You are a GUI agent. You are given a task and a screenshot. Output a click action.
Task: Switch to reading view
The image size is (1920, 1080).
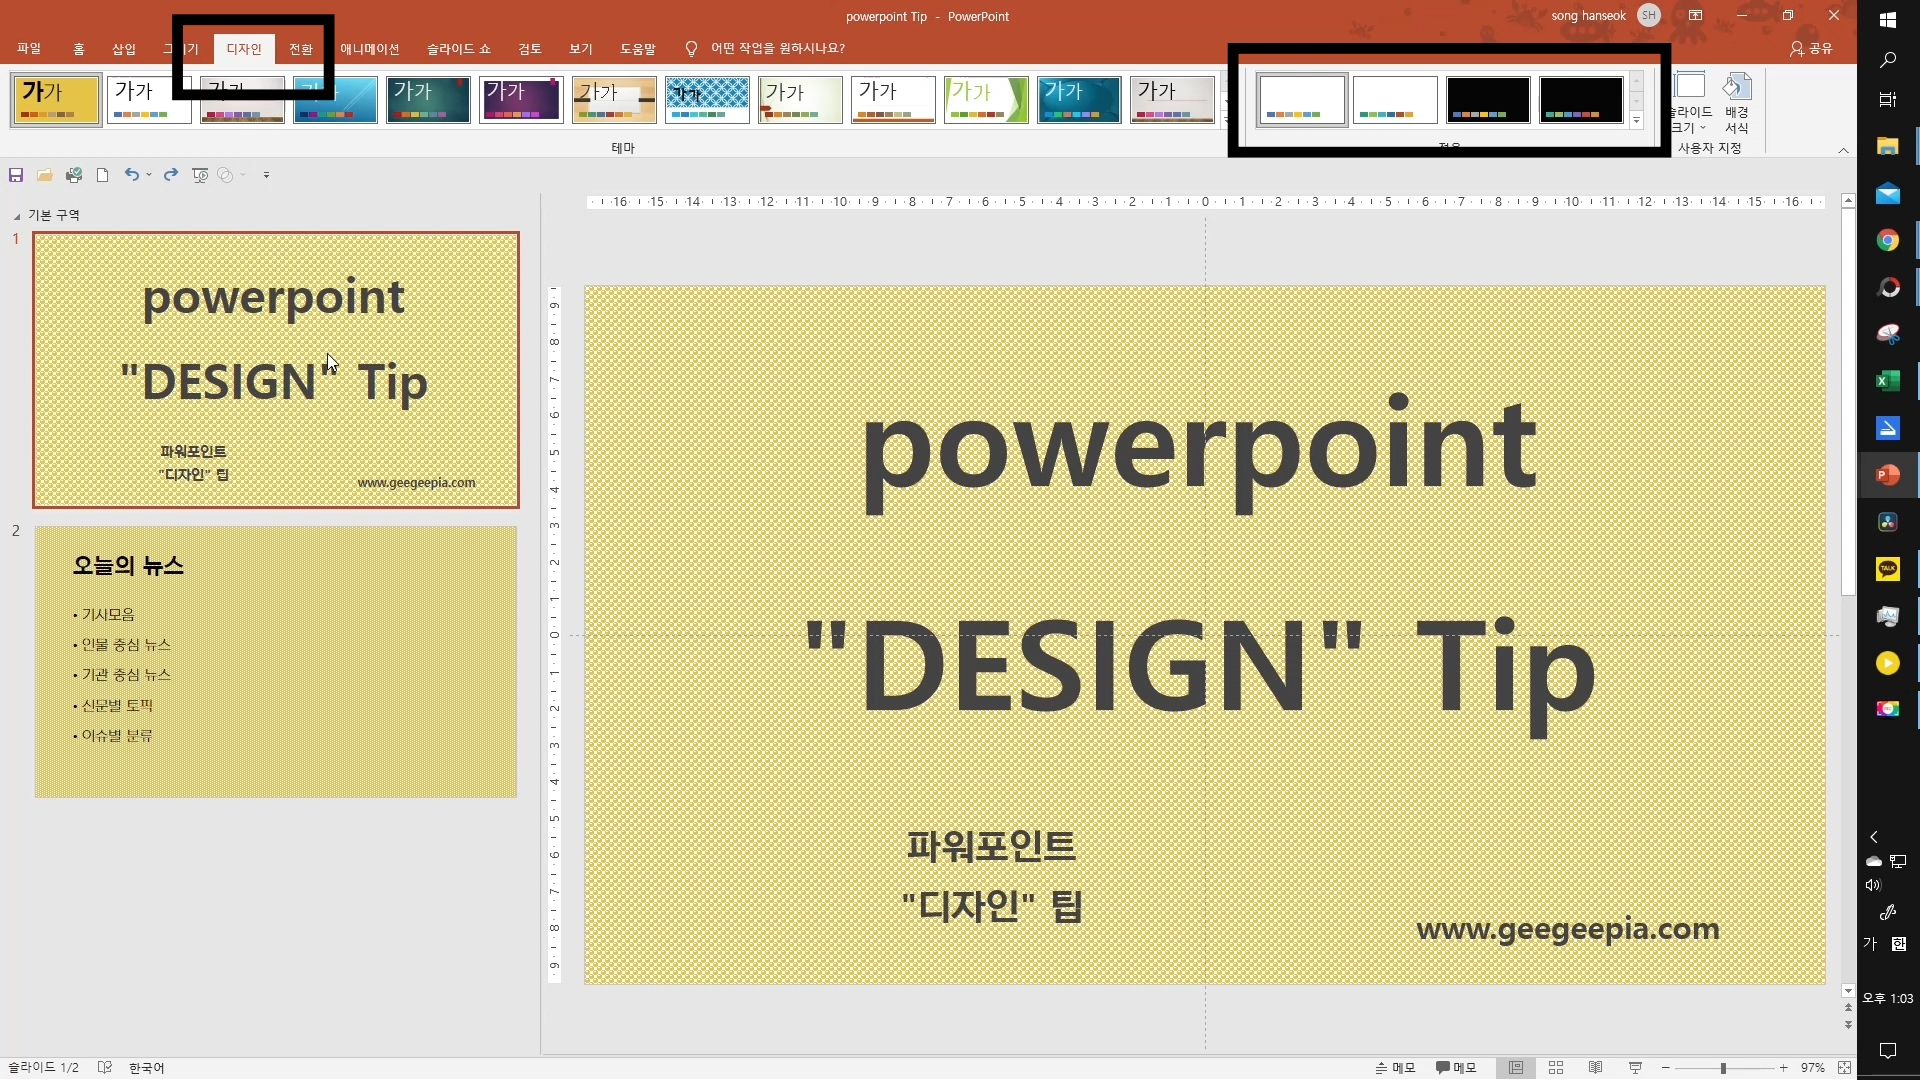tap(1596, 1068)
